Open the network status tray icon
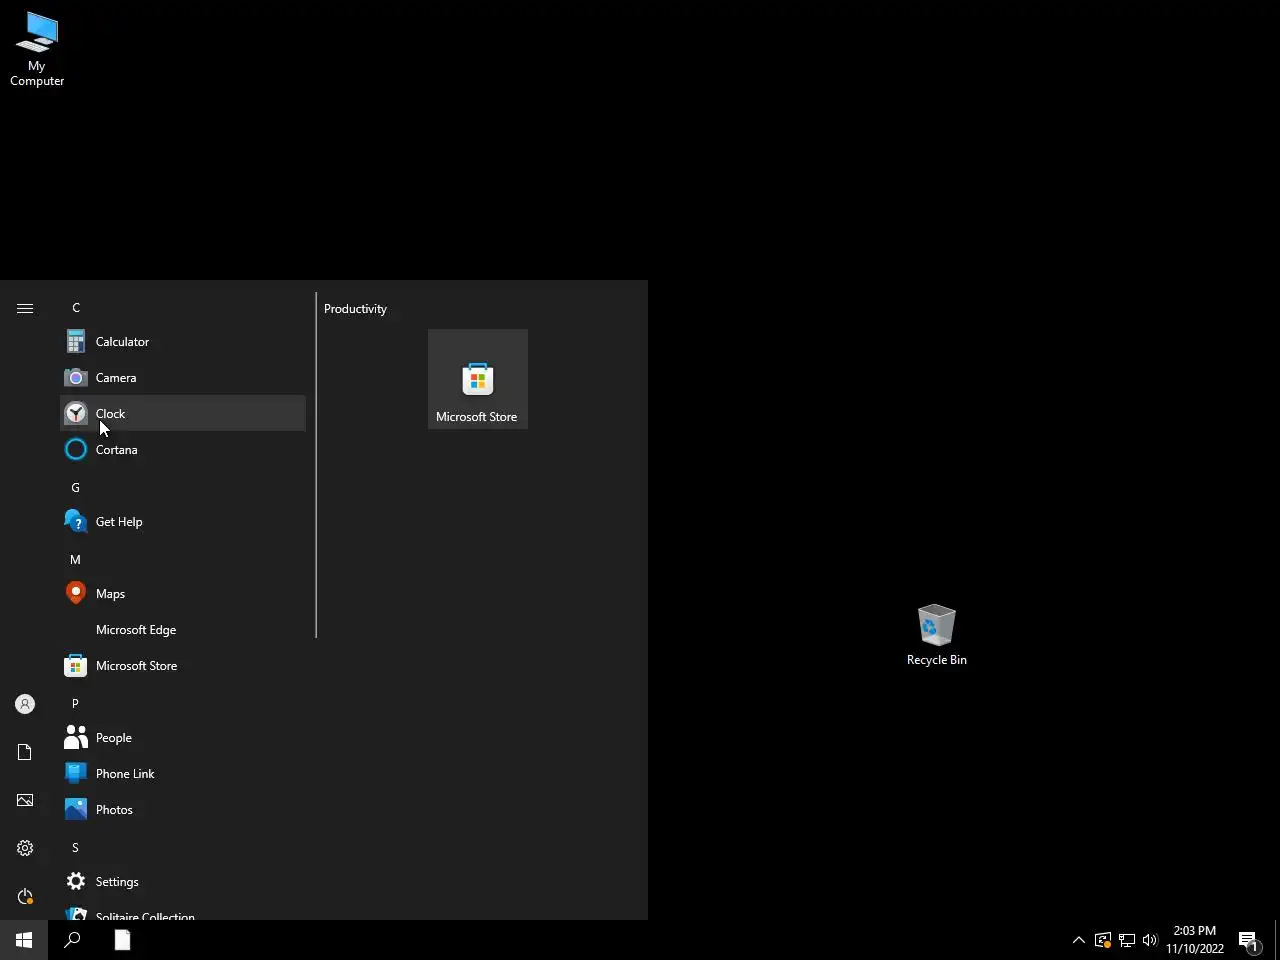 click(x=1127, y=940)
